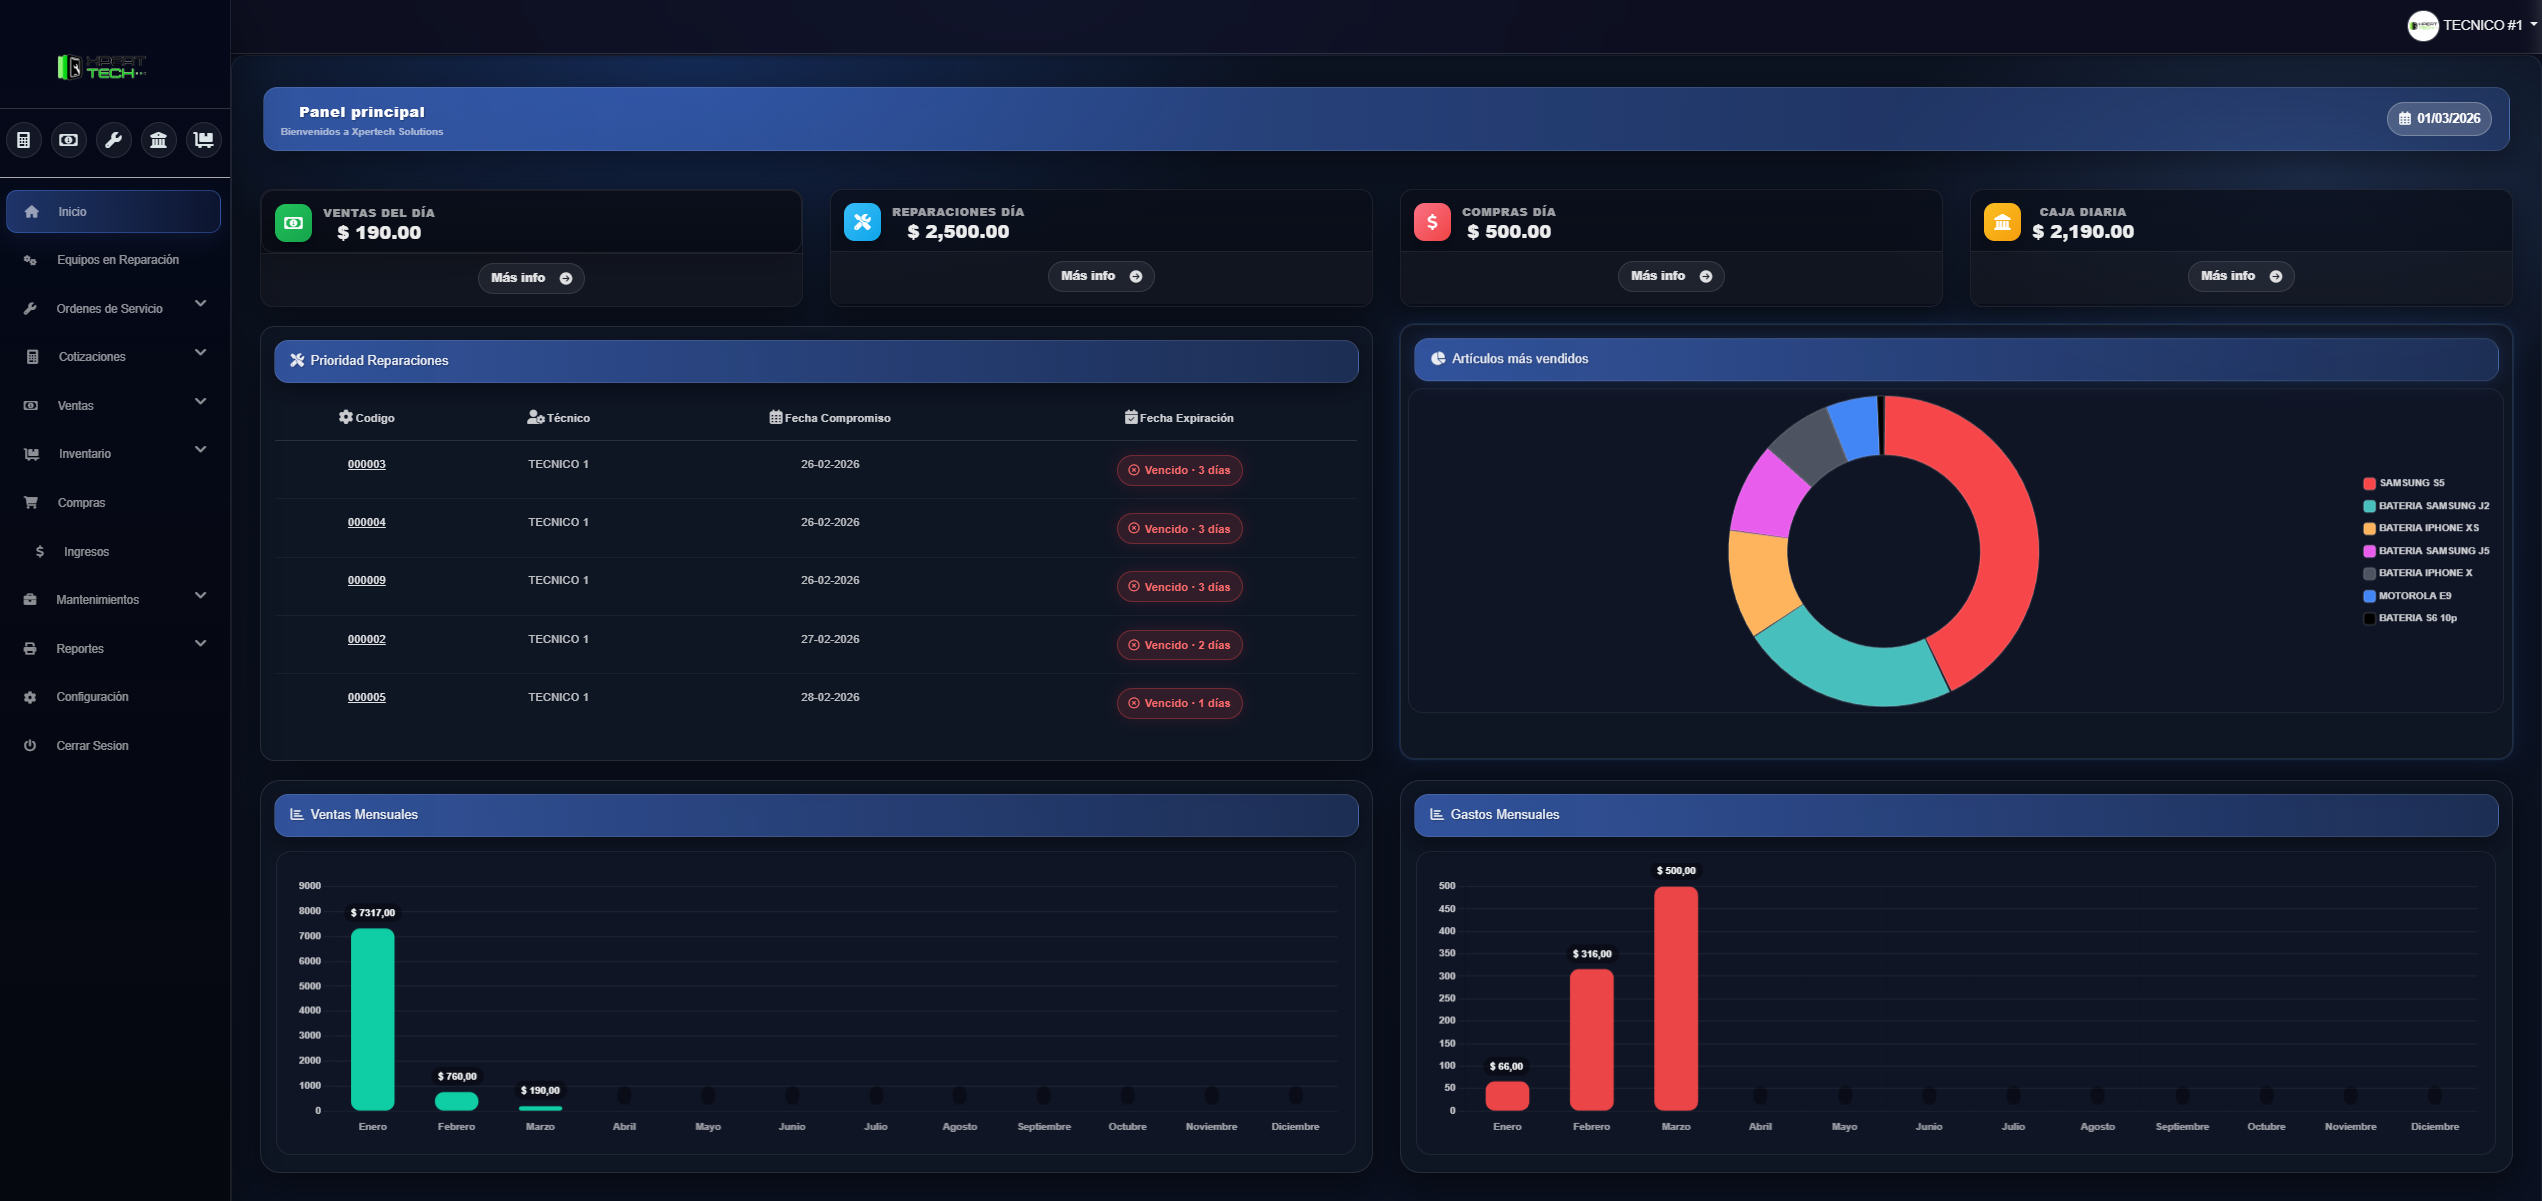Click the wrench repairs icon in the sidebar
Screen dimensions: 2542x1201
113,140
